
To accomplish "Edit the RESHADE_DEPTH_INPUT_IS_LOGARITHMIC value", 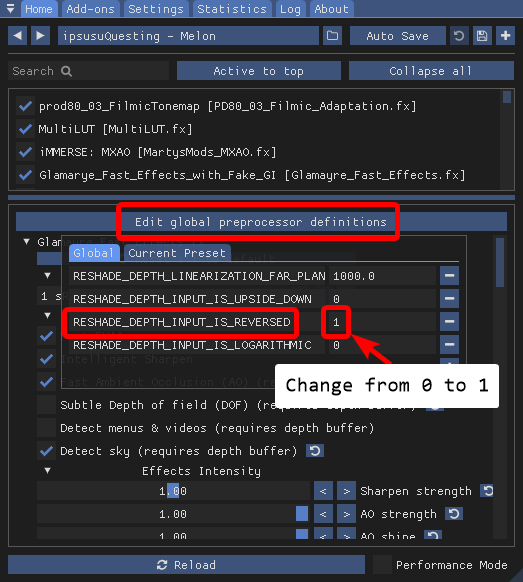I will tap(382, 345).
